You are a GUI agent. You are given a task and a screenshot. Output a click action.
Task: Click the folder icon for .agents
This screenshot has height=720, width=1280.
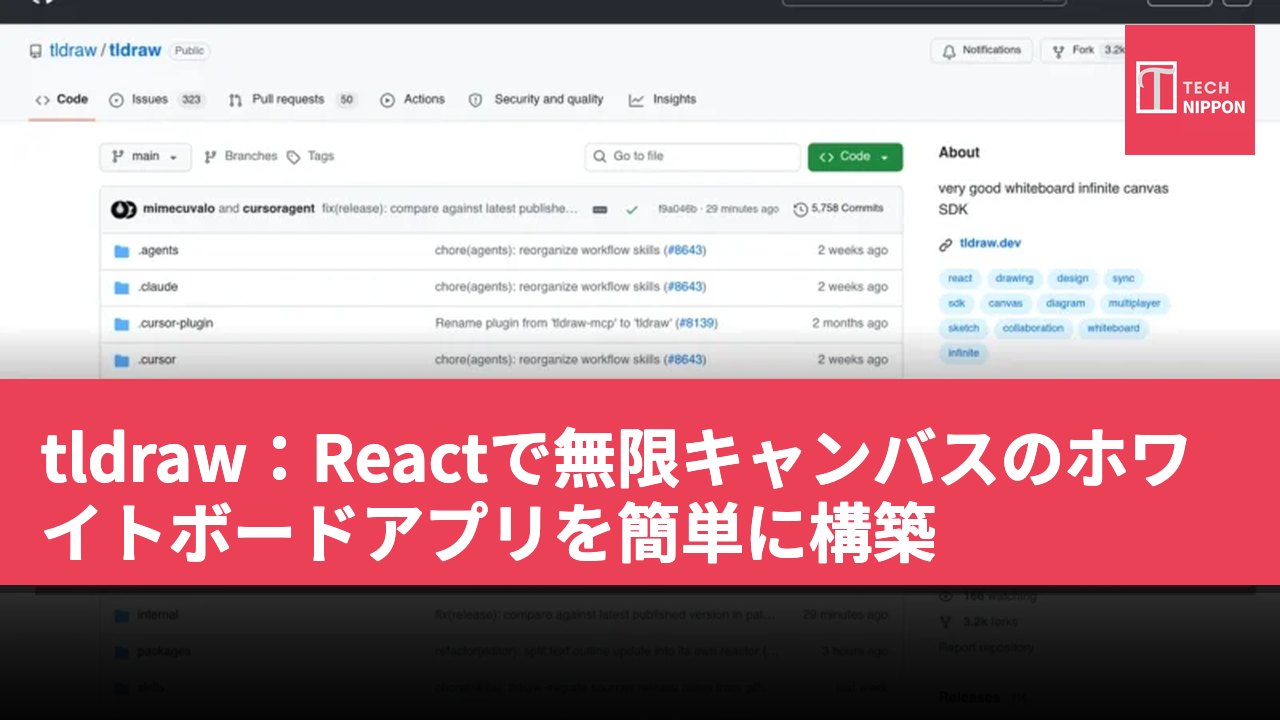[x=122, y=251]
